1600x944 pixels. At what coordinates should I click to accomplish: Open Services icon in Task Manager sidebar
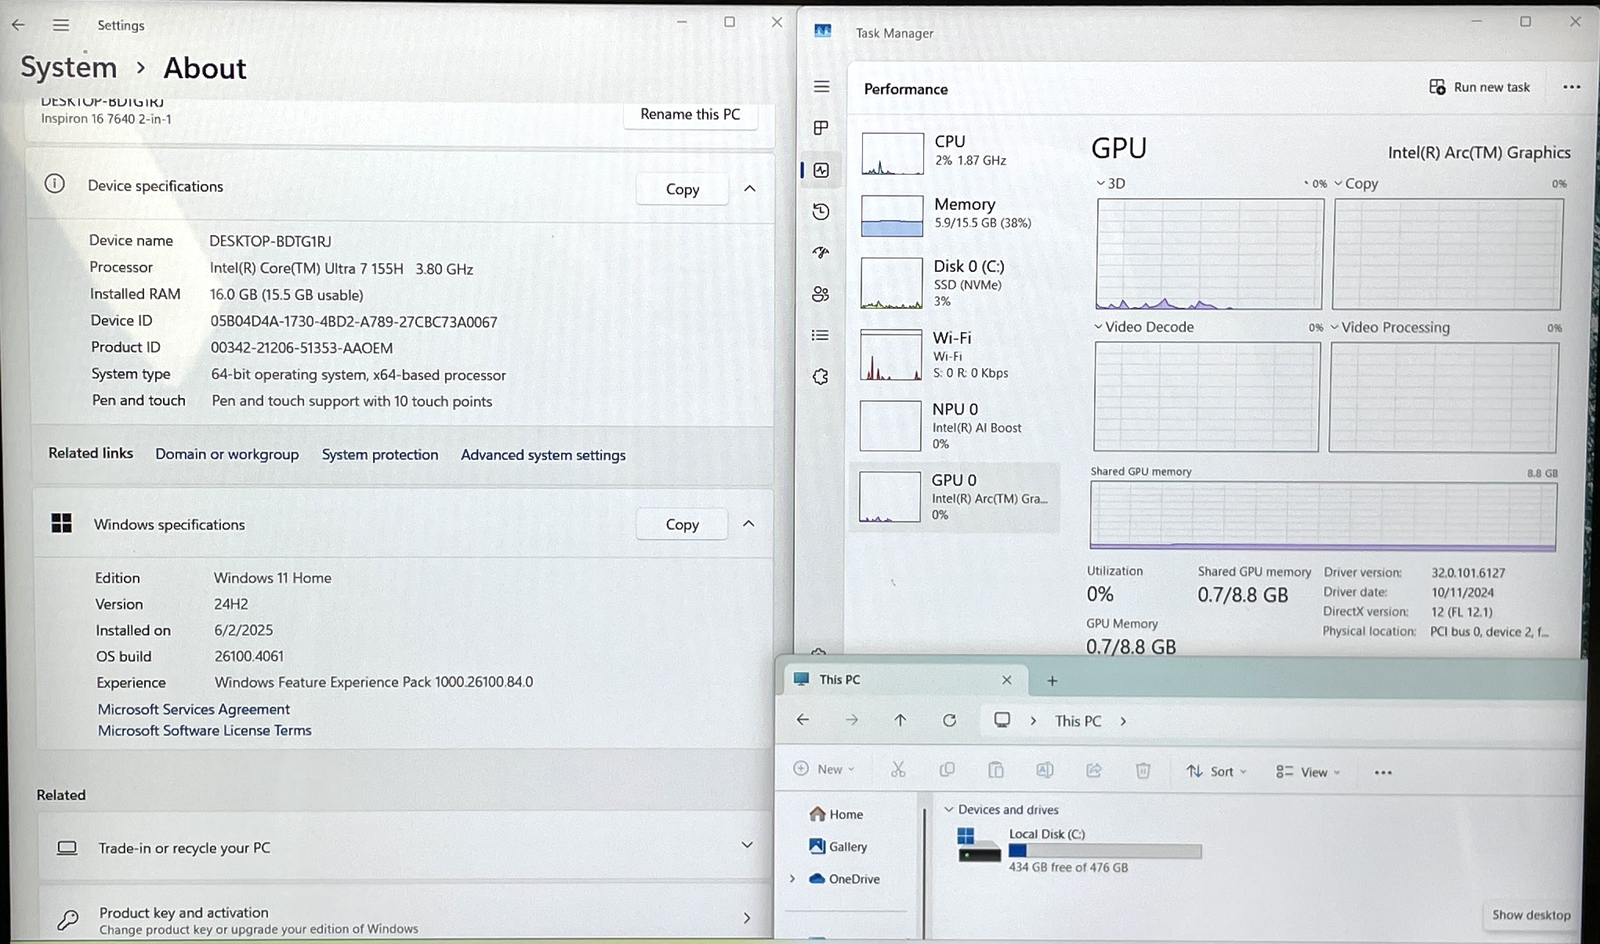[x=821, y=377]
